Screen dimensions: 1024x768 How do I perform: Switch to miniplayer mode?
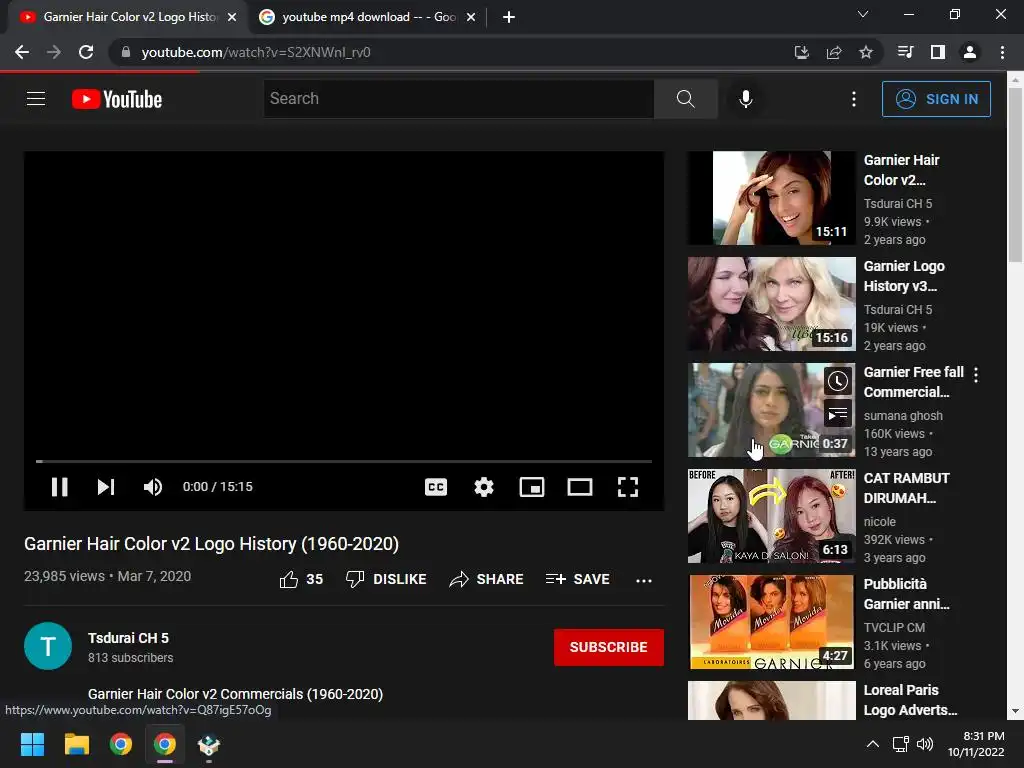click(532, 487)
